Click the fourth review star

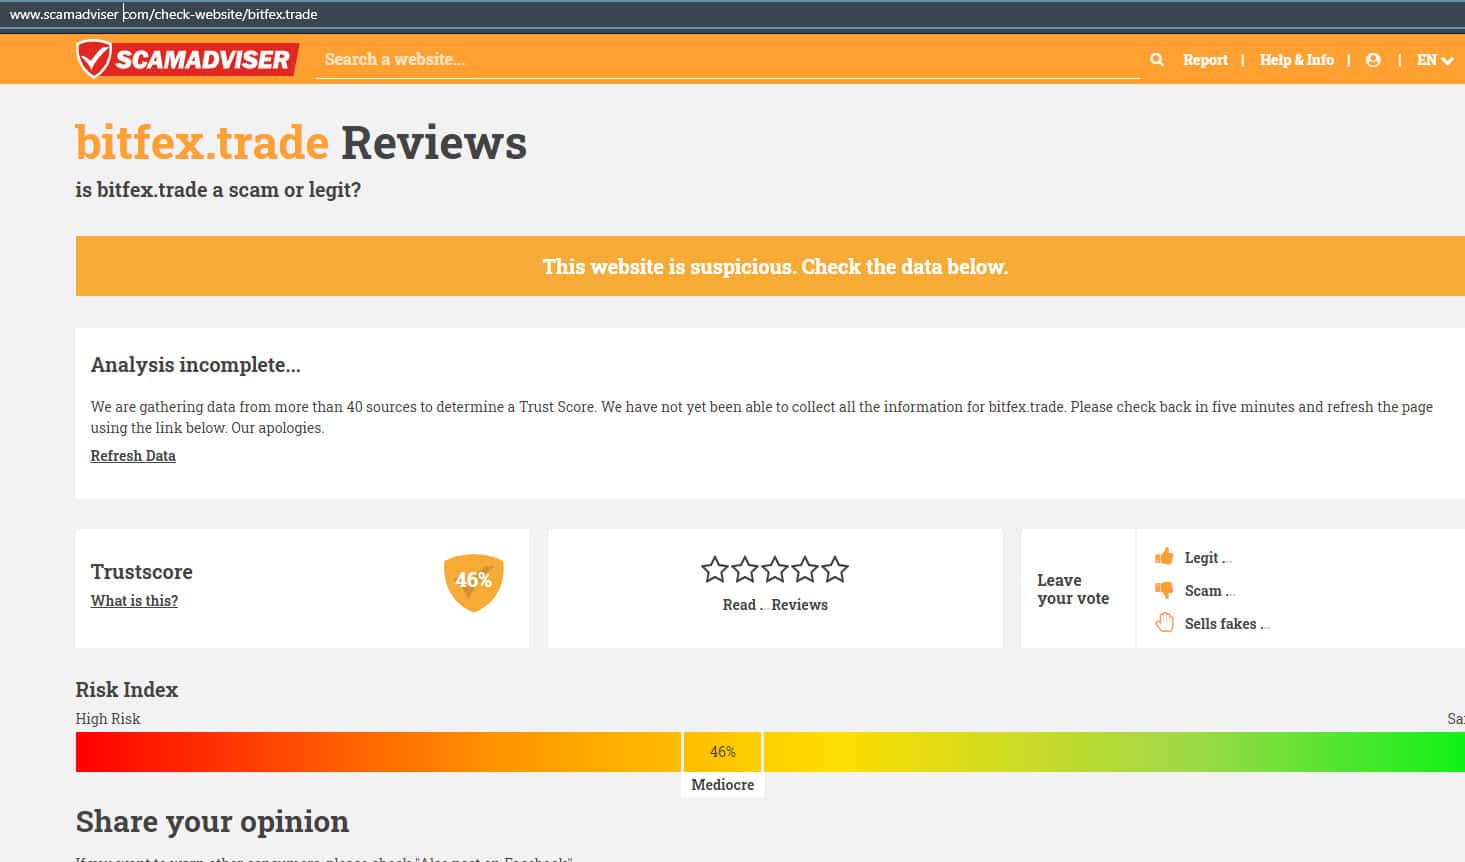(805, 570)
